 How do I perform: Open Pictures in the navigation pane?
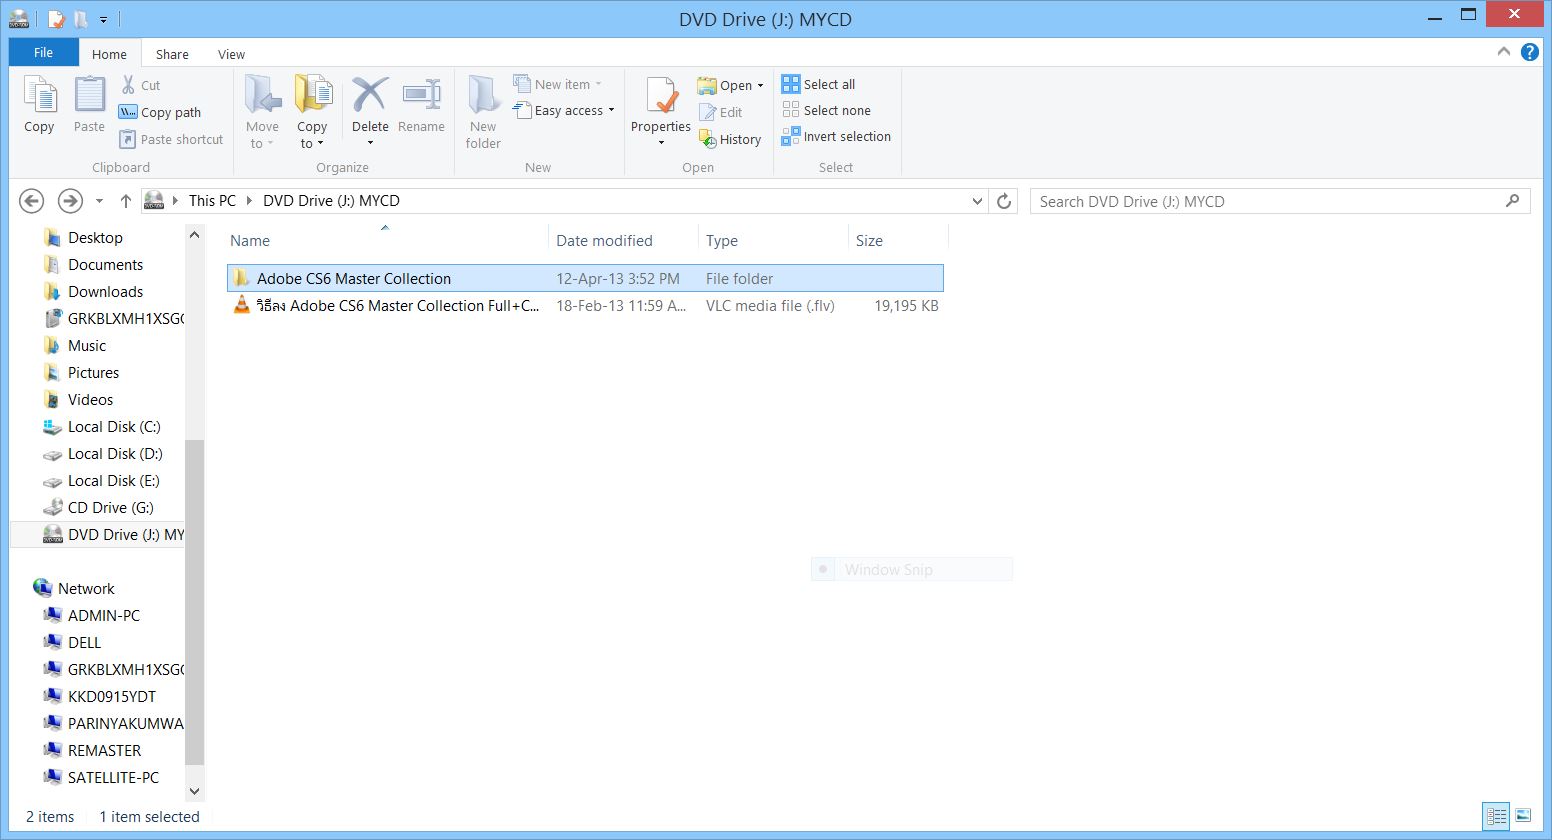coord(93,372)
